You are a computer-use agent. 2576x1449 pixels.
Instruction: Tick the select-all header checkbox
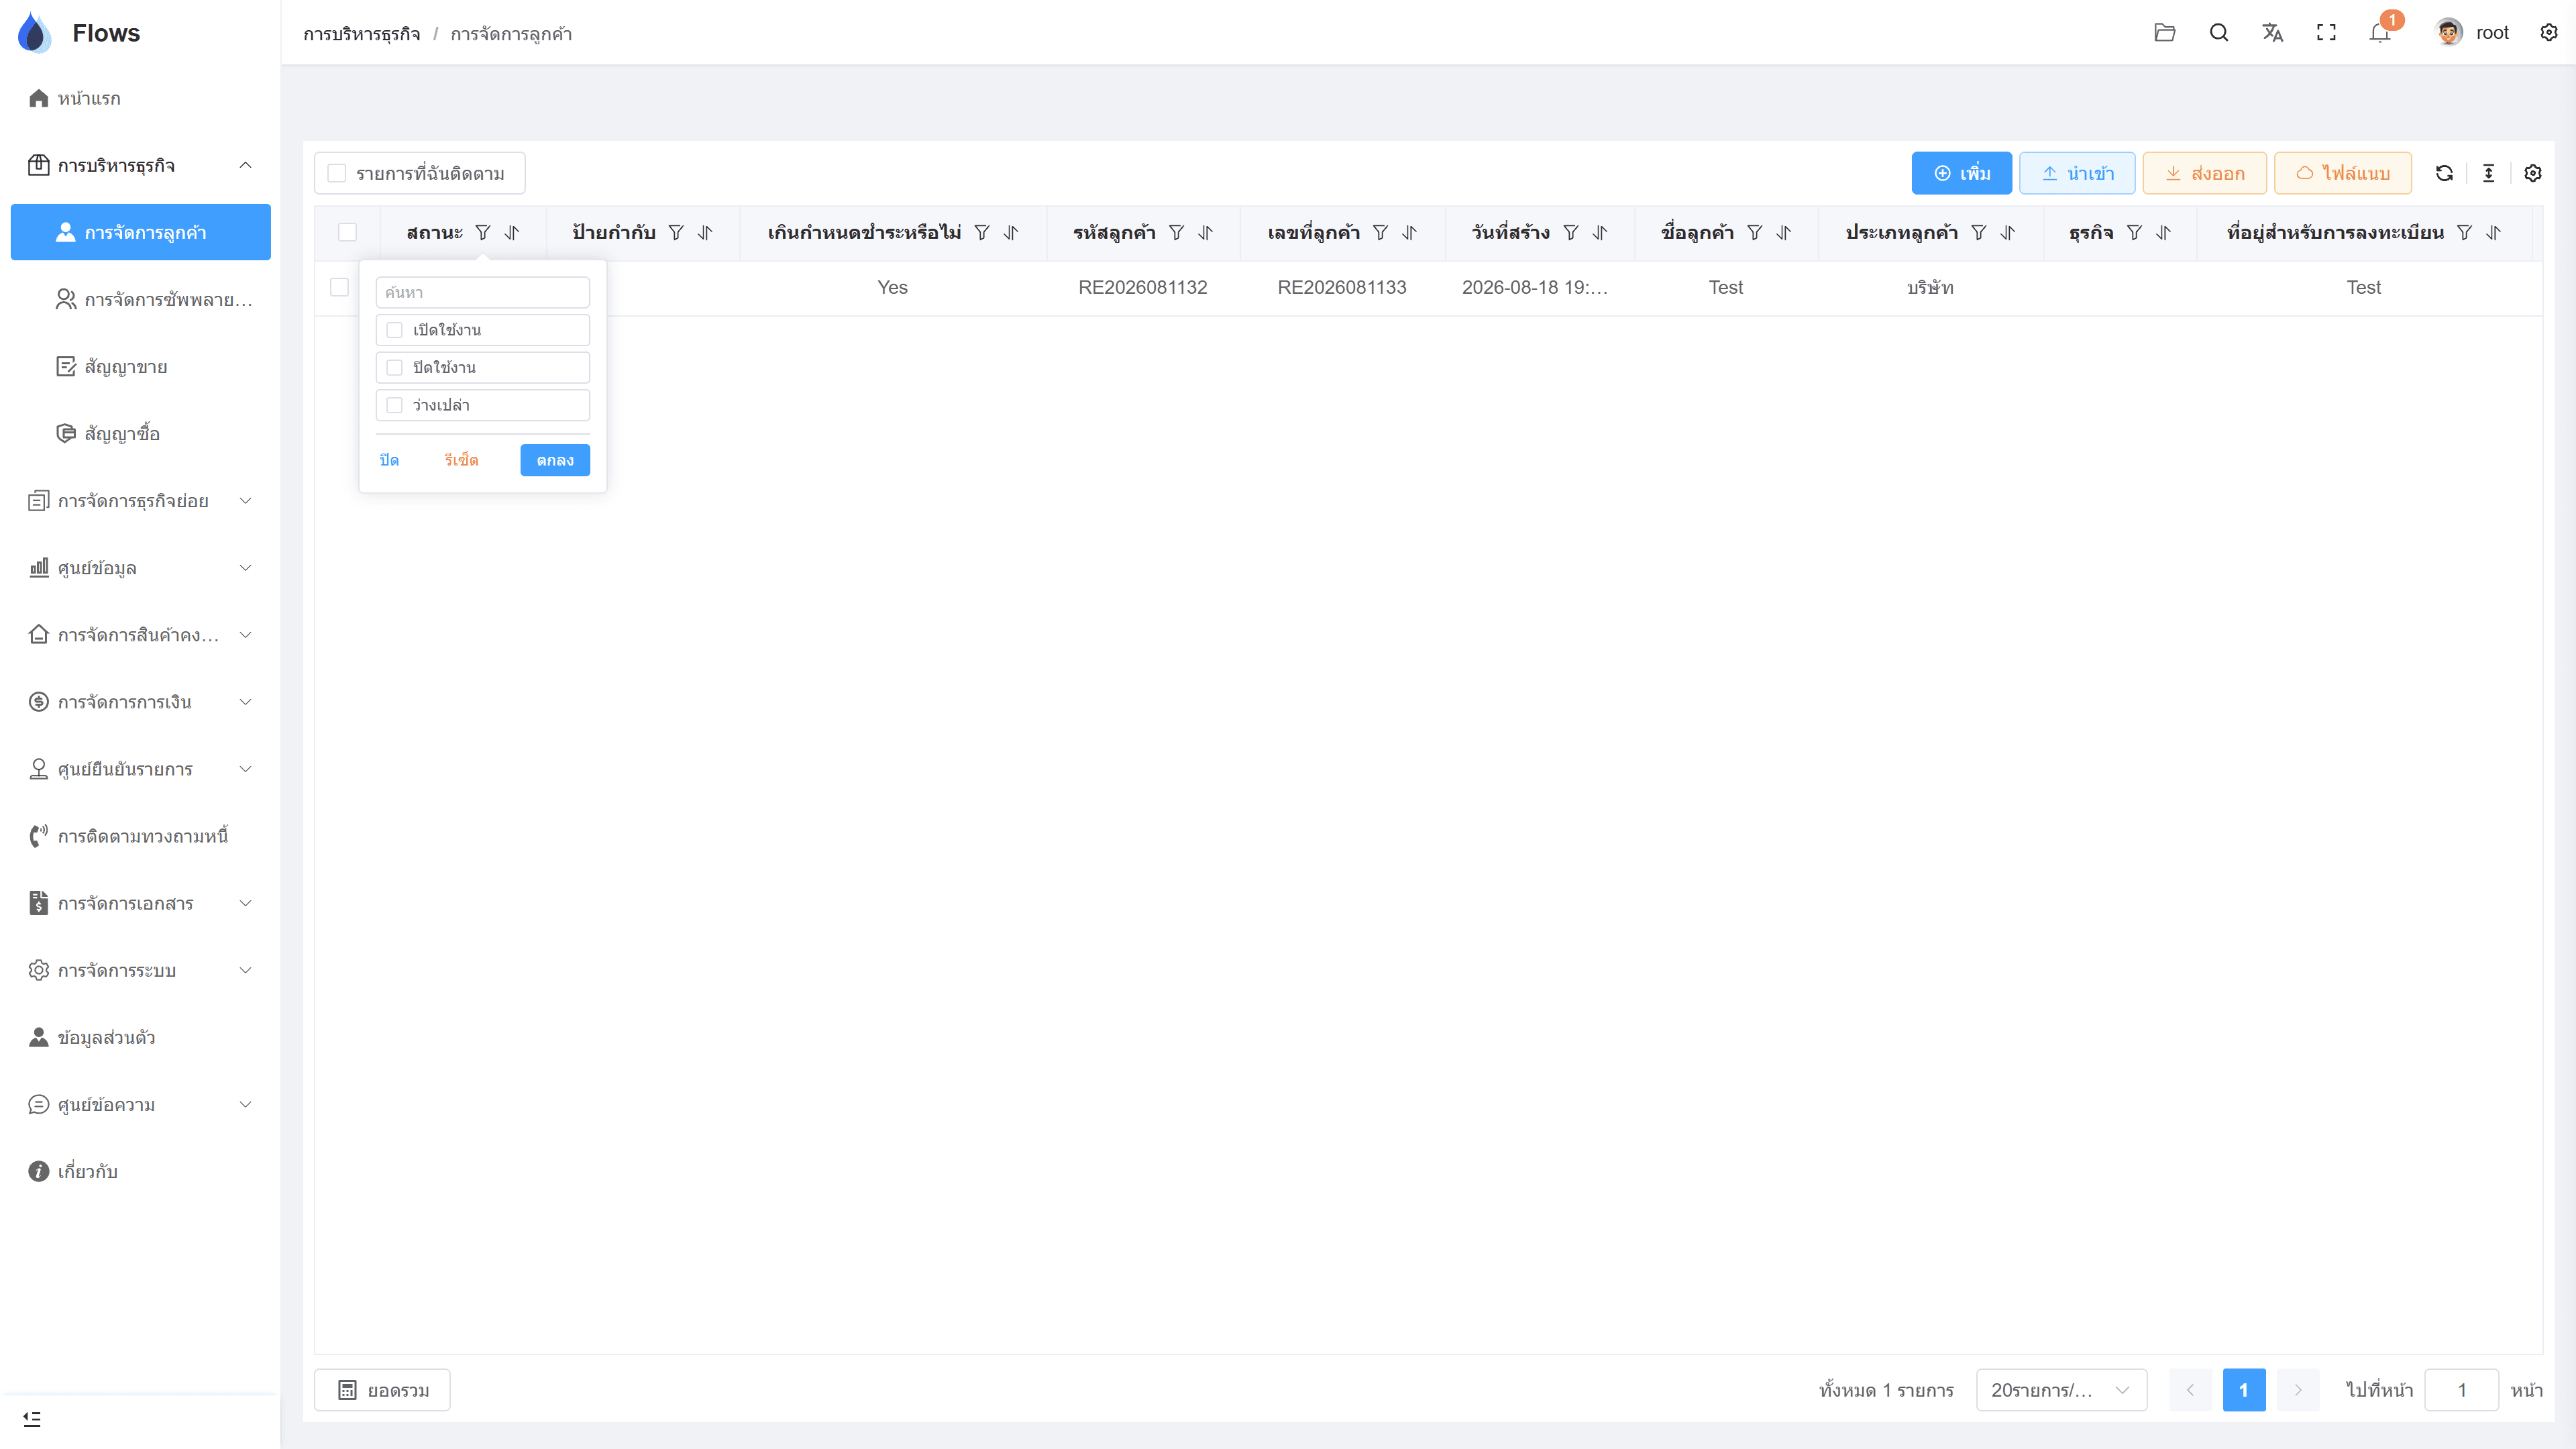coord(347,232)
